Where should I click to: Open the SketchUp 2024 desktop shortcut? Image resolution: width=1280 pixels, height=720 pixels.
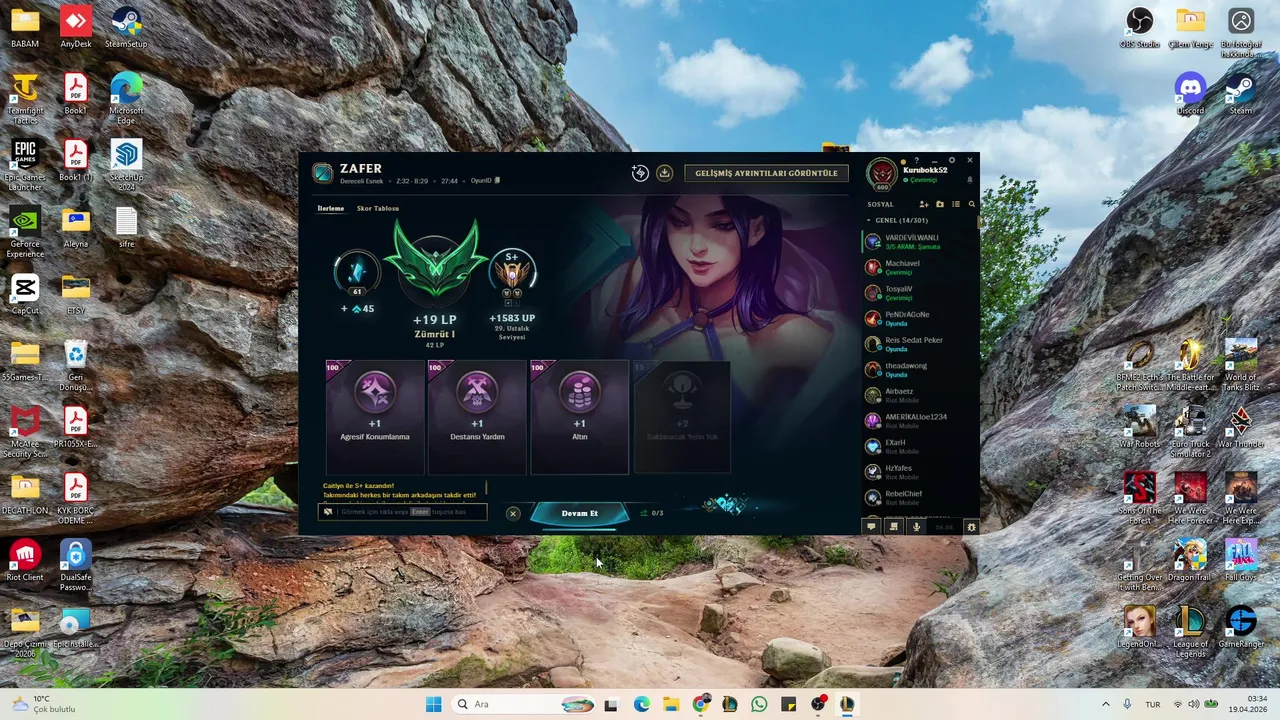126,166
